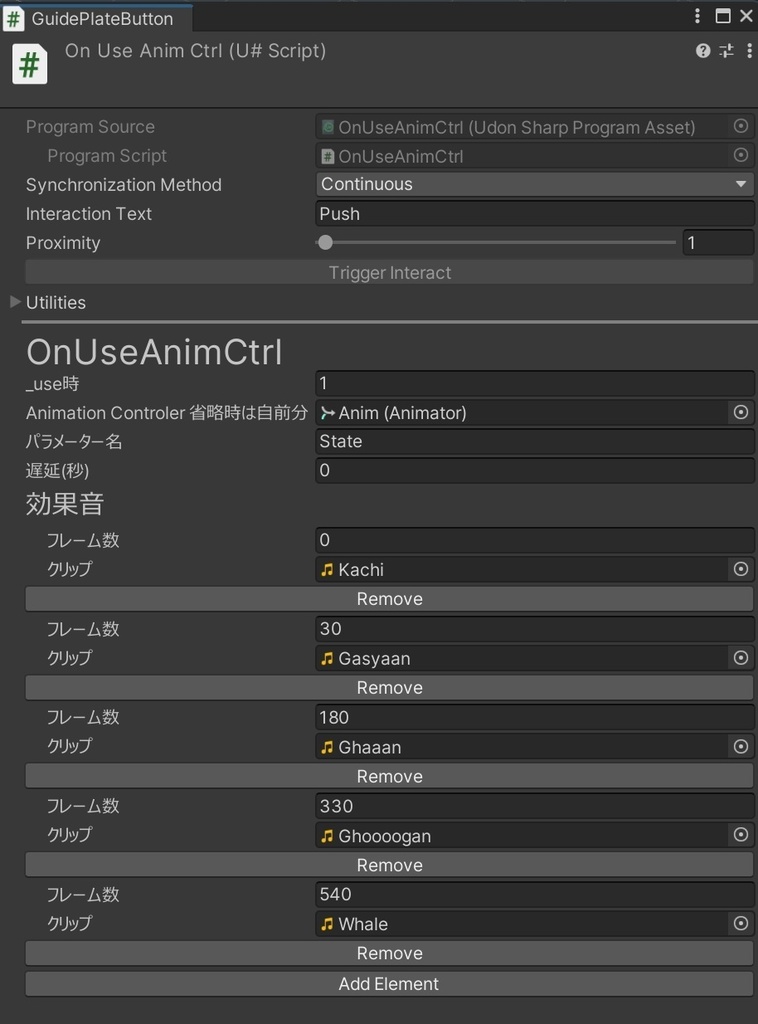Click the object picker for Program Source

click(x=741, y=127)
